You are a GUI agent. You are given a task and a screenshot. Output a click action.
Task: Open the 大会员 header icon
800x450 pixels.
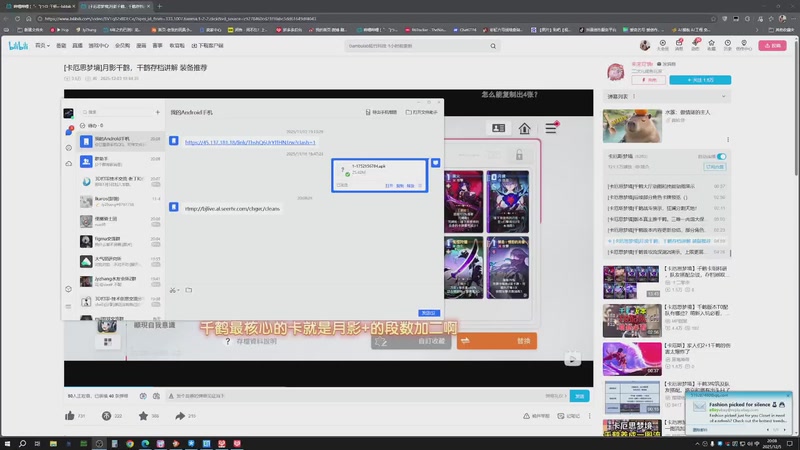pos(662,45)
